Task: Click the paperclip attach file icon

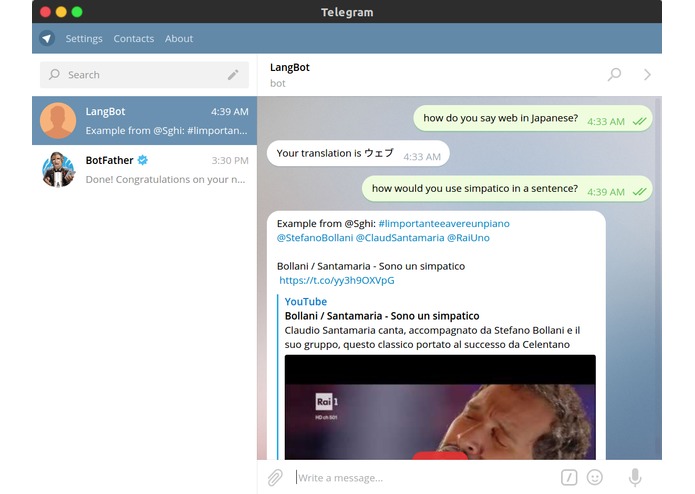Action: tap(275, 477)
